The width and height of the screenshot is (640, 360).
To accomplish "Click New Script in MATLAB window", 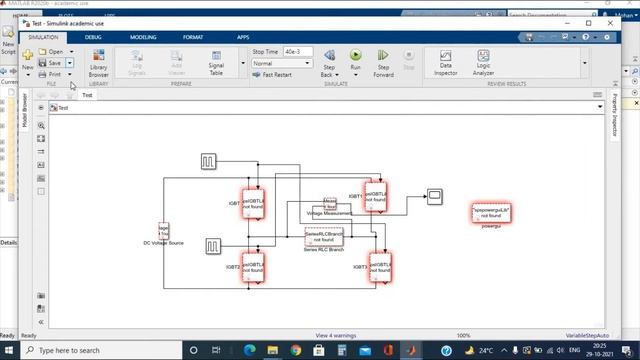I will [8, 41].
